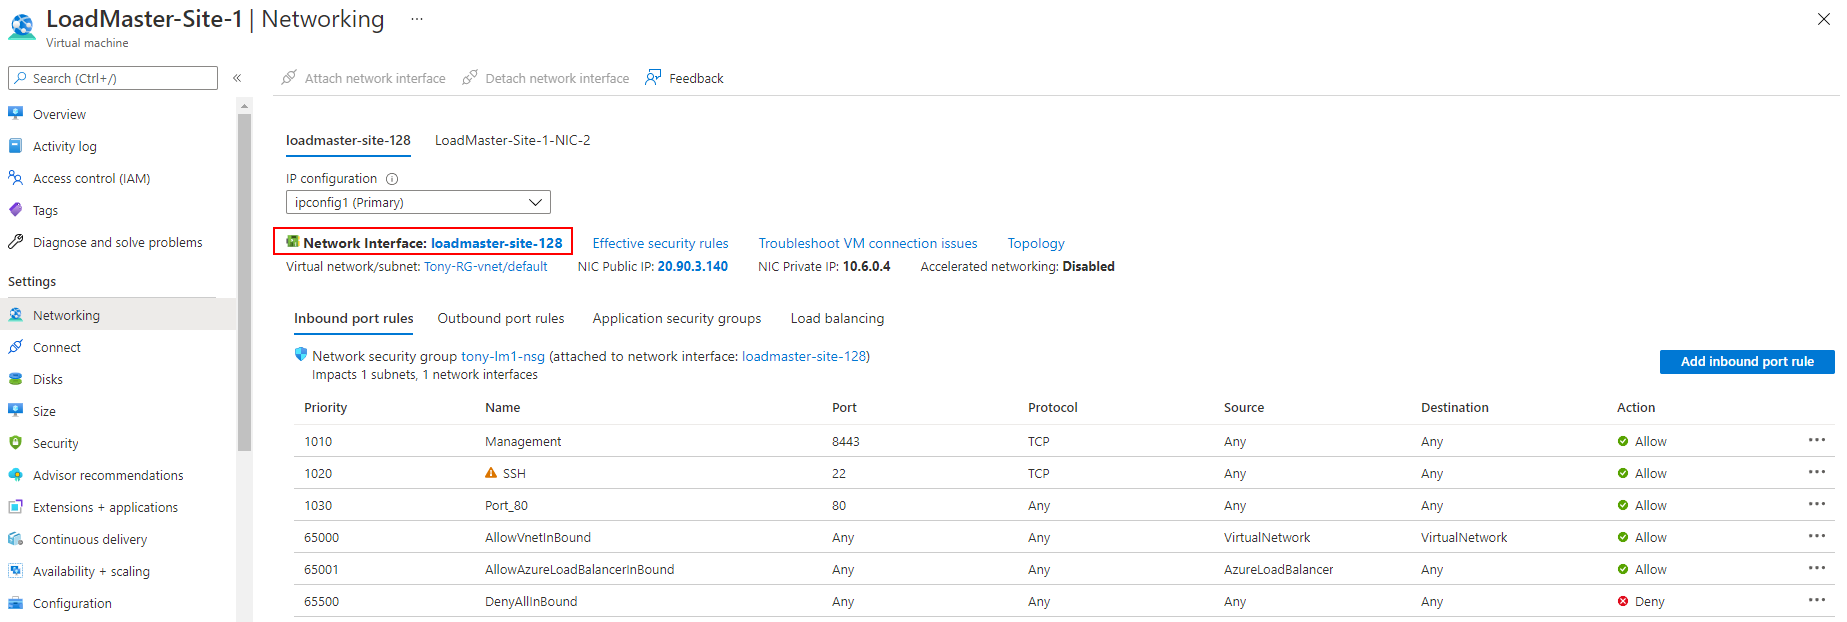Open Tony-RG-vnet/default subnet link
1847x622 pixels.
(x=486, y=267)
